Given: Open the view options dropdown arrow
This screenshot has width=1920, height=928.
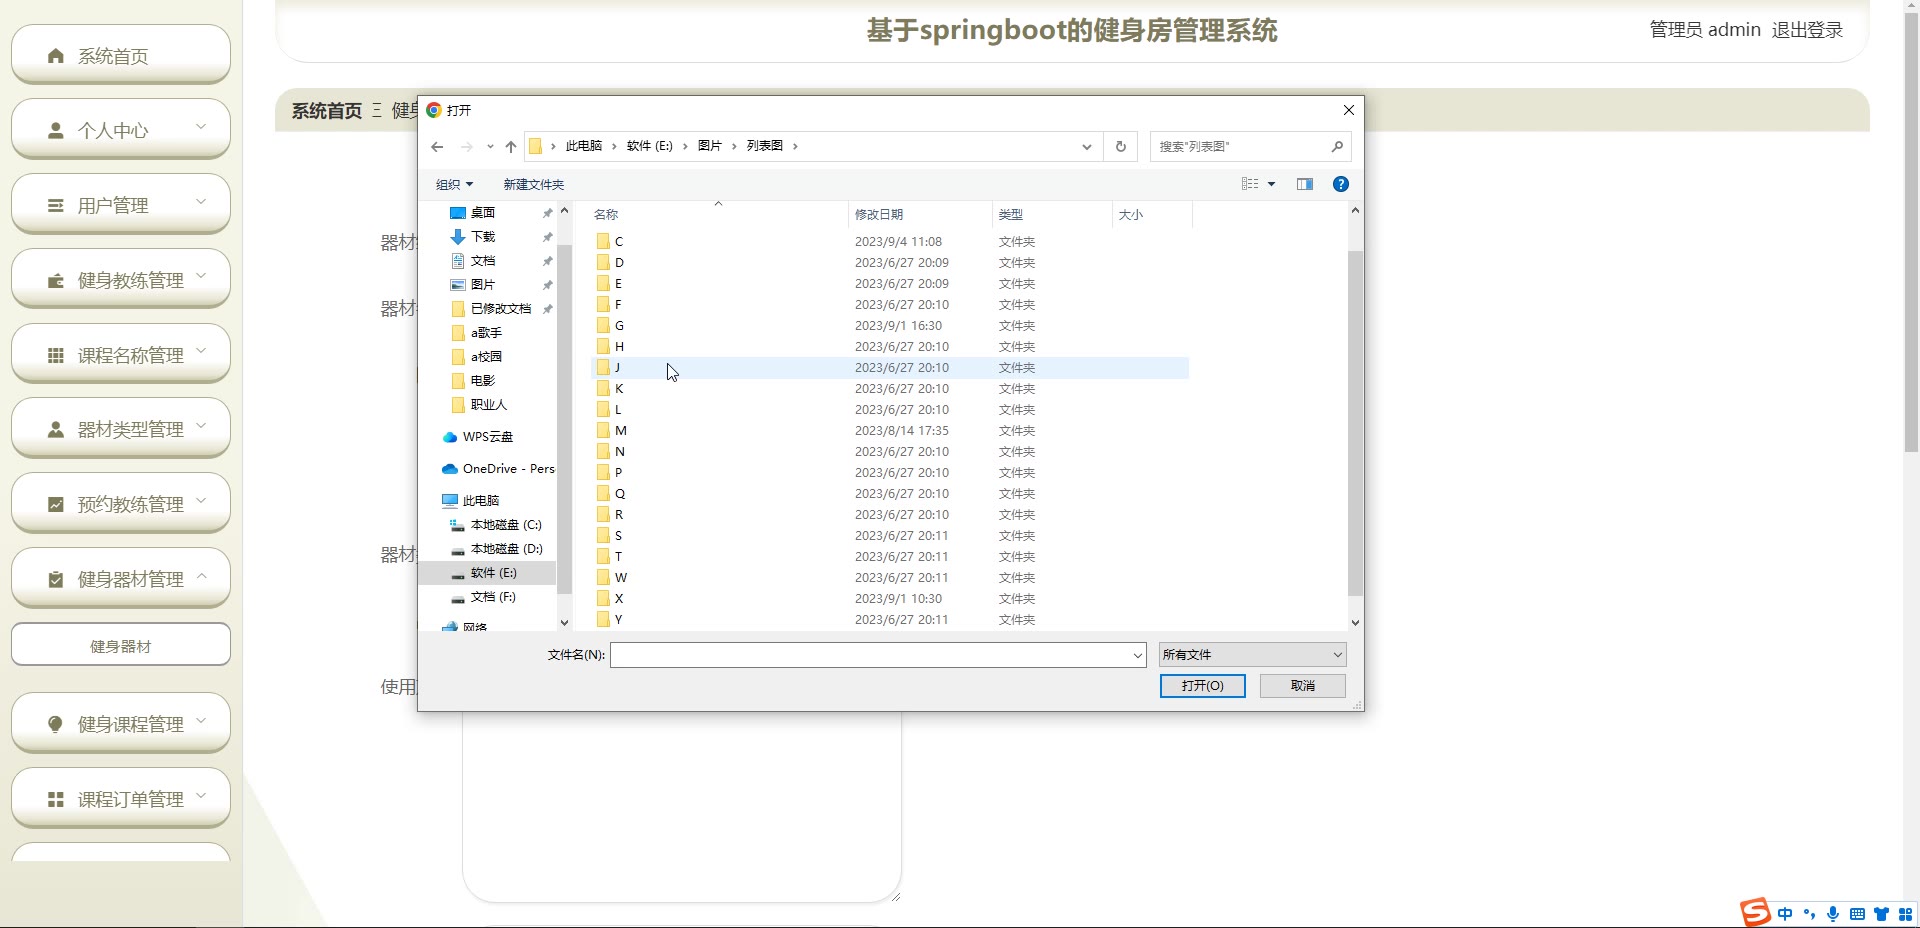Looking at the screenshot, I should click(x=1272, y=184).
